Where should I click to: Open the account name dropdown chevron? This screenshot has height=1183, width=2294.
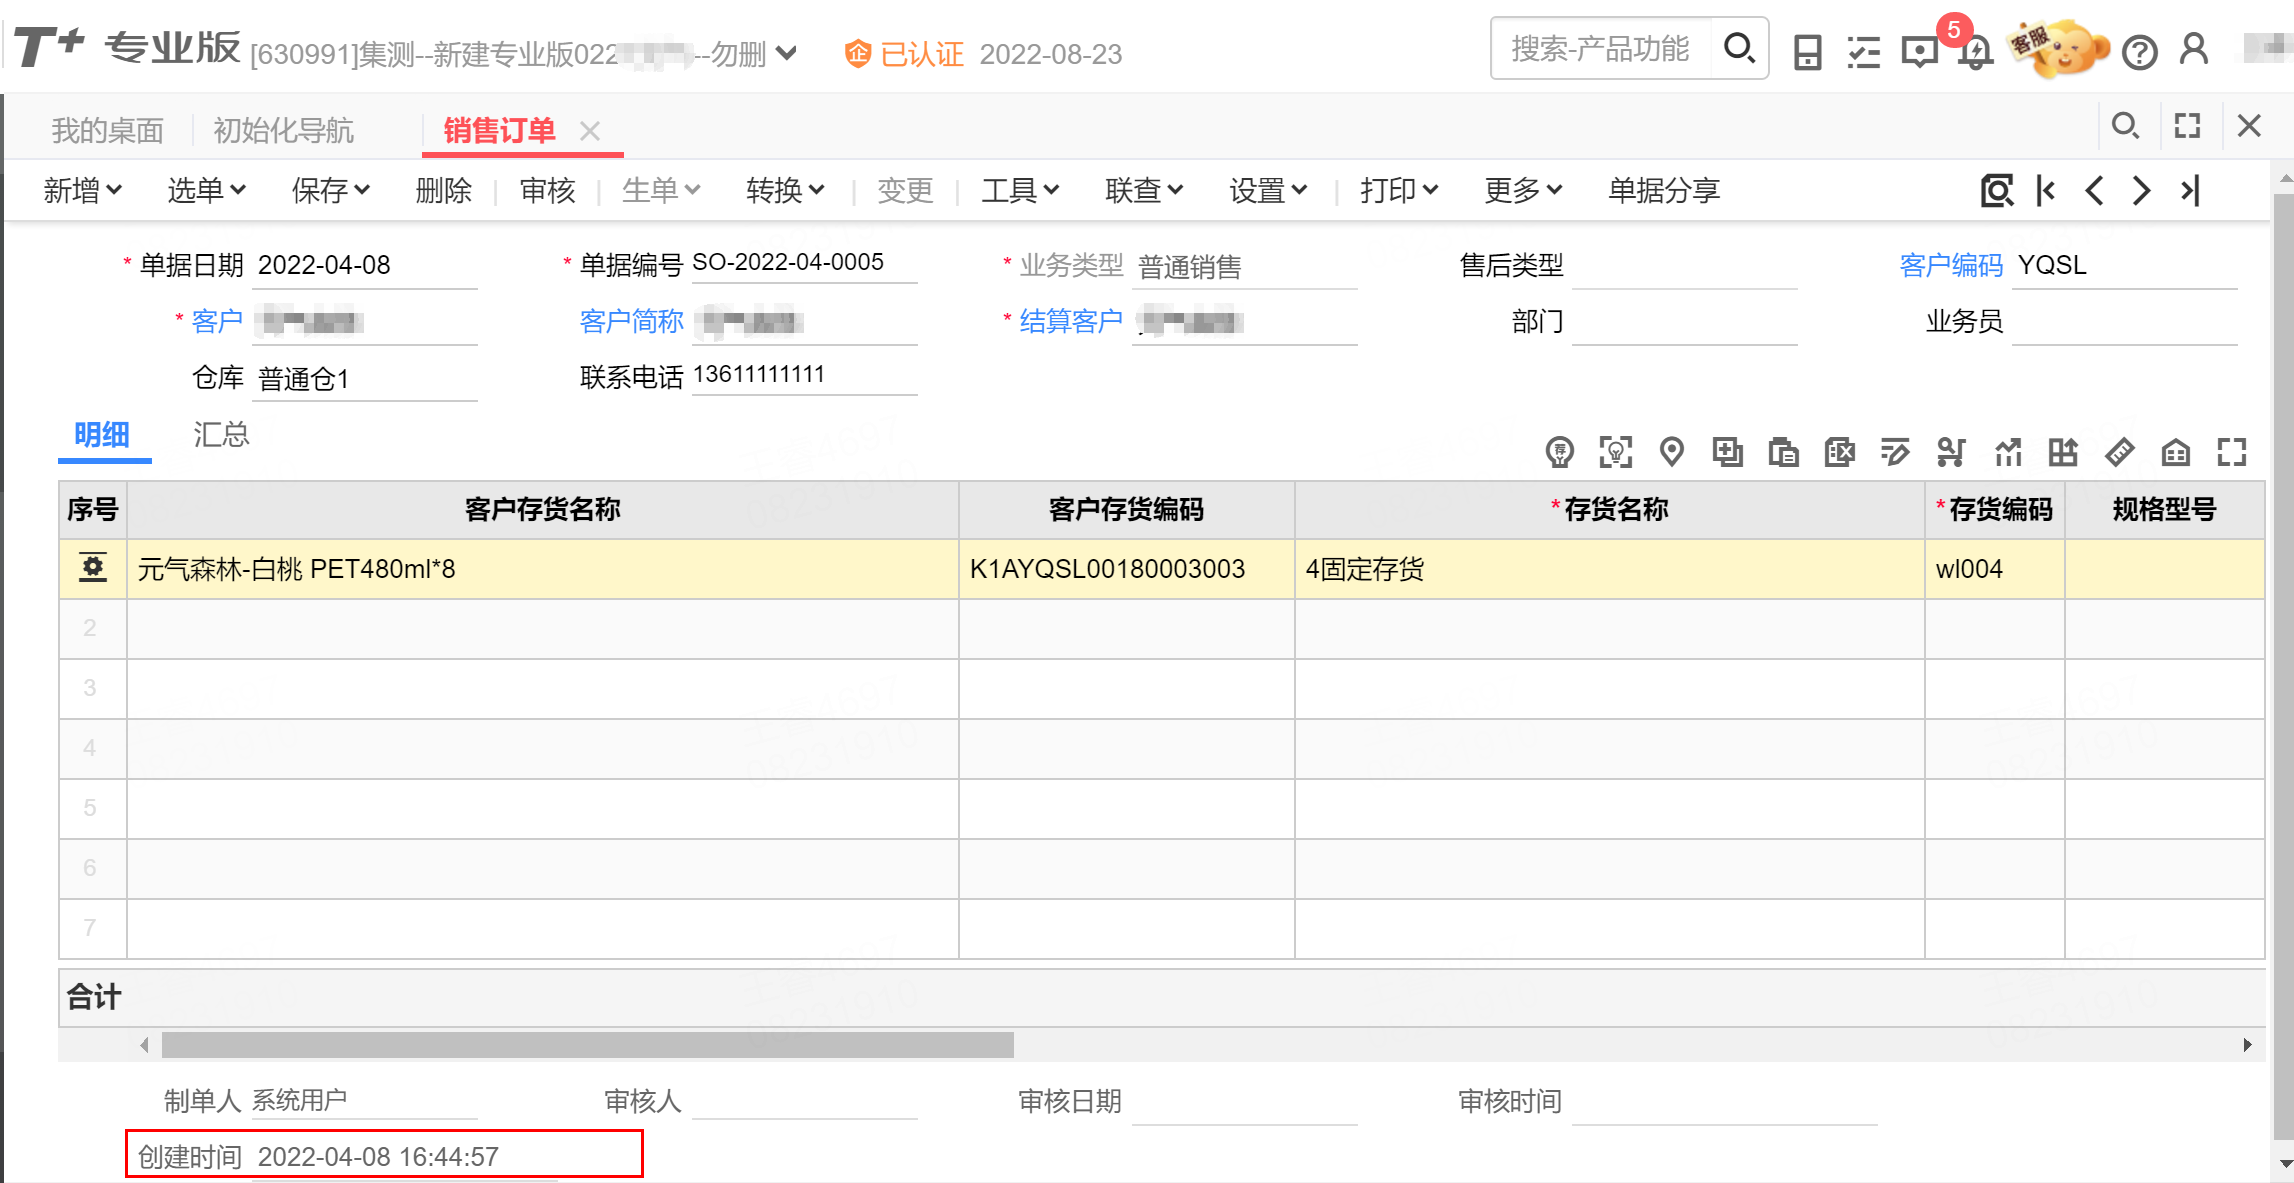click(x=786, y=53)
